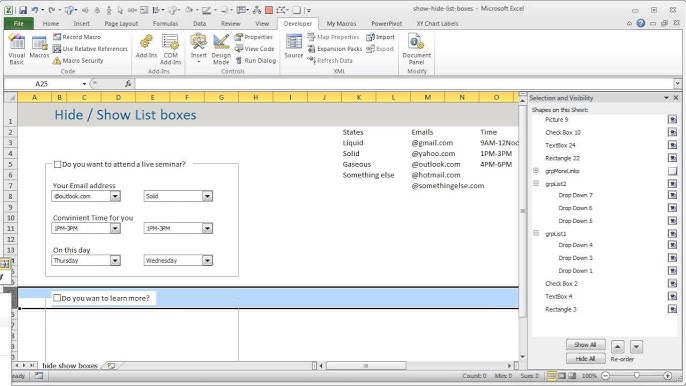The width and height of the screenshot is (686, 386).
Task: Click the Macros icon in the Code group
Action: (x=39, y=47)
